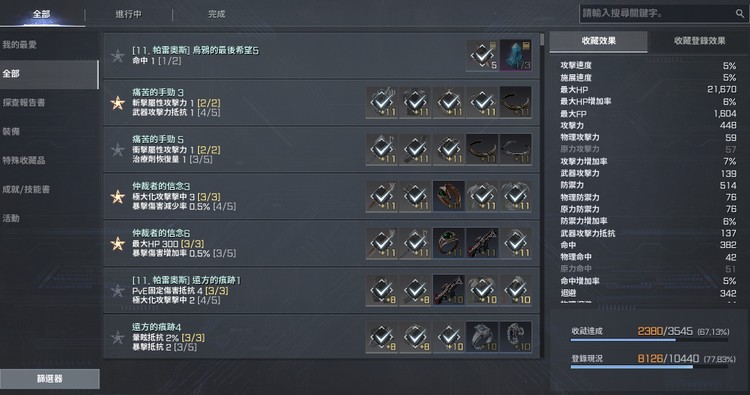750x395 pixels.
Task: Select the last ring in 遠方的痕跡4 row
Action: [x=516, y=337]
